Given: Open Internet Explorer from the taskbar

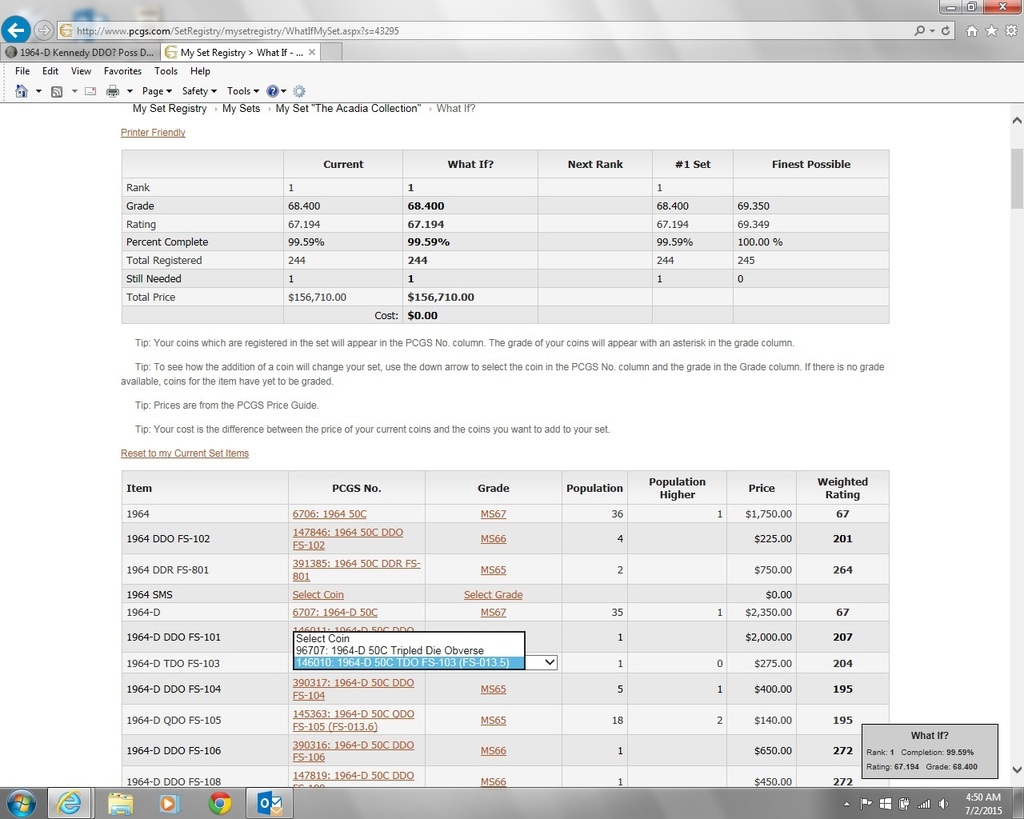Looking at the screenshot, I should (x=70, y=803).
